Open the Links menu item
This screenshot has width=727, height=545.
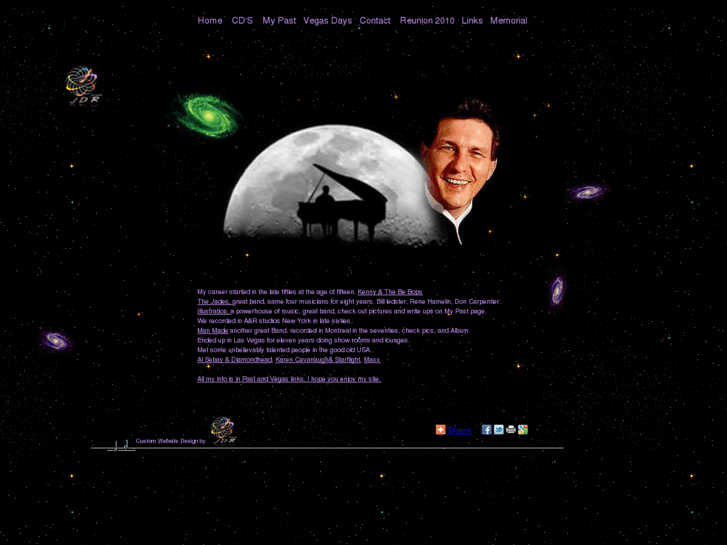pos(472,20)
